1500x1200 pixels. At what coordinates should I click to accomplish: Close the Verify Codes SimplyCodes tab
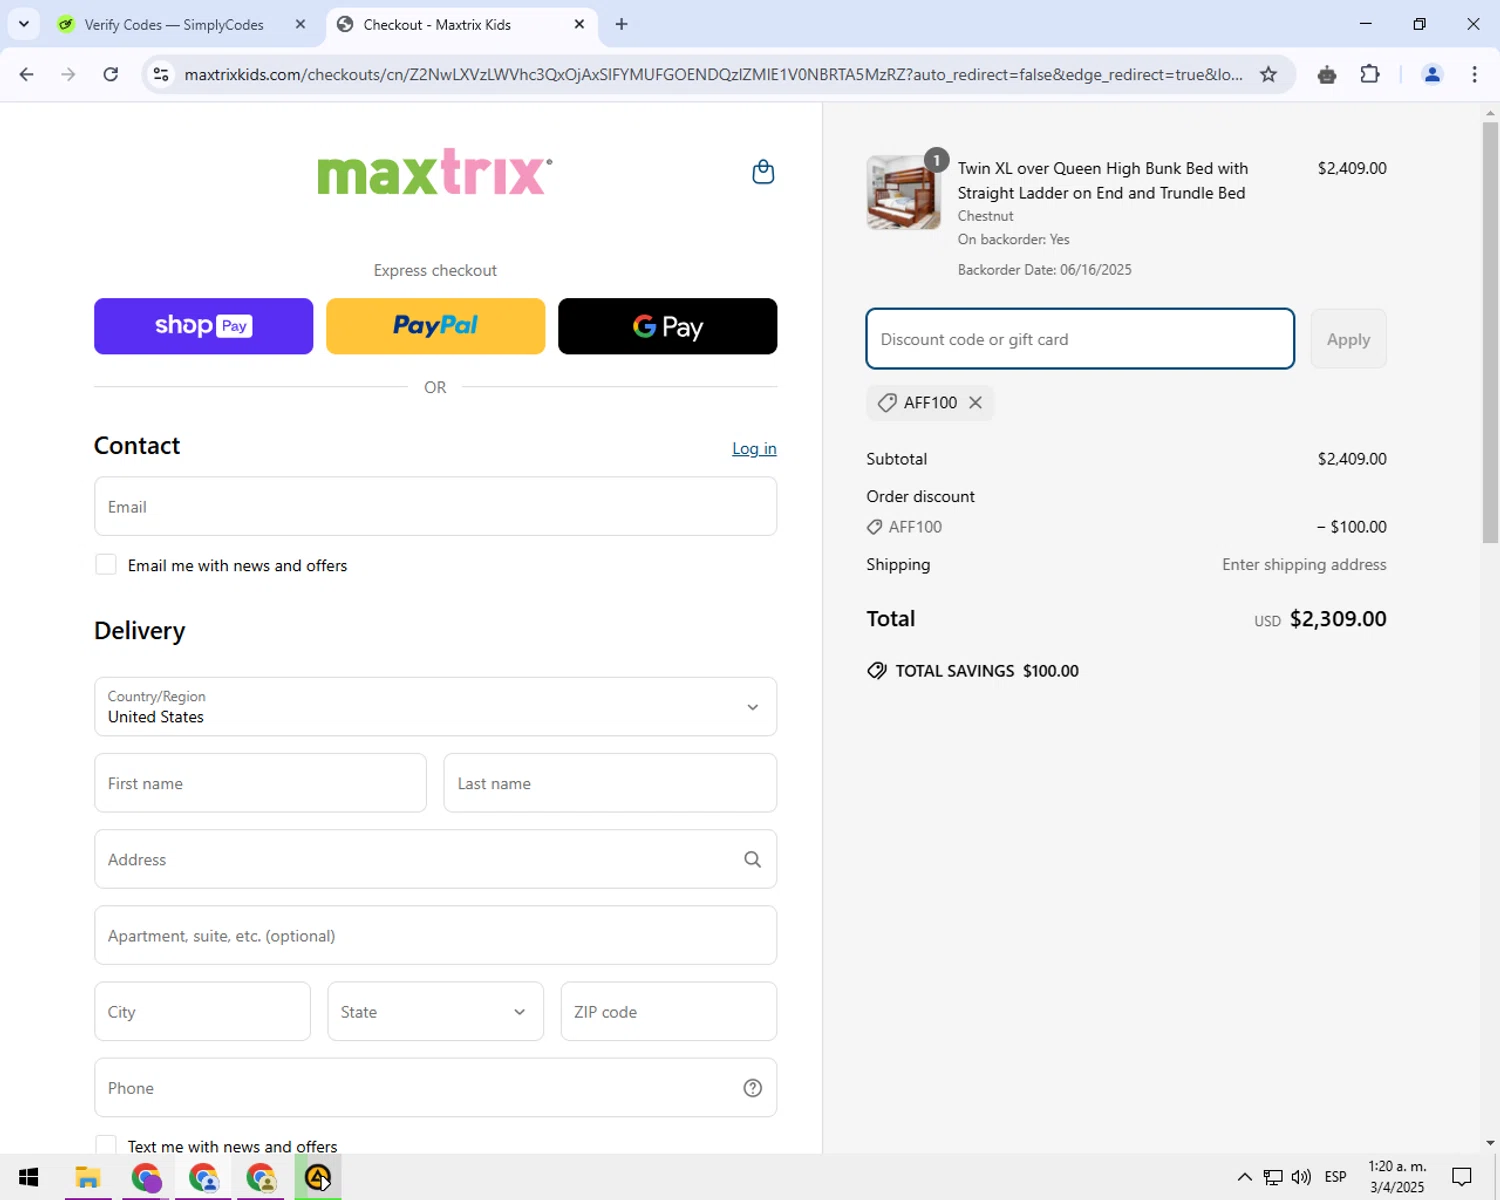300,24
